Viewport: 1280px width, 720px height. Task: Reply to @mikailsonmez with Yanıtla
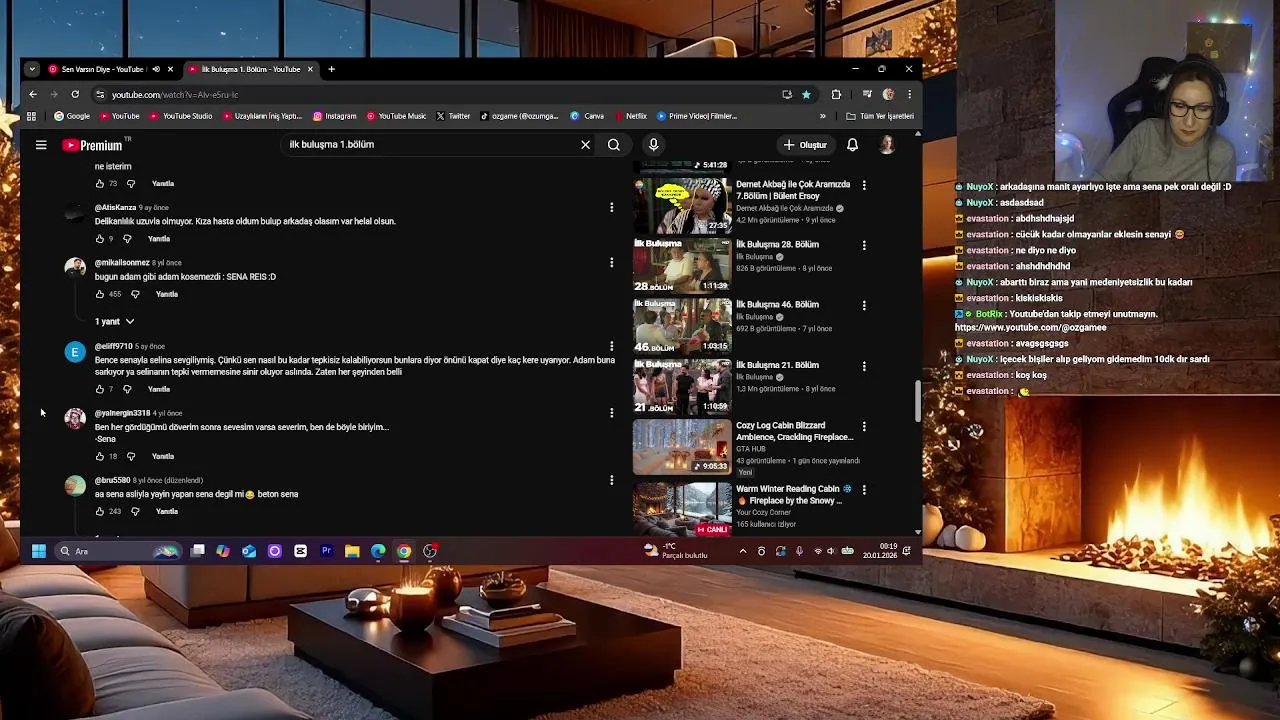(x=167, y=294)
